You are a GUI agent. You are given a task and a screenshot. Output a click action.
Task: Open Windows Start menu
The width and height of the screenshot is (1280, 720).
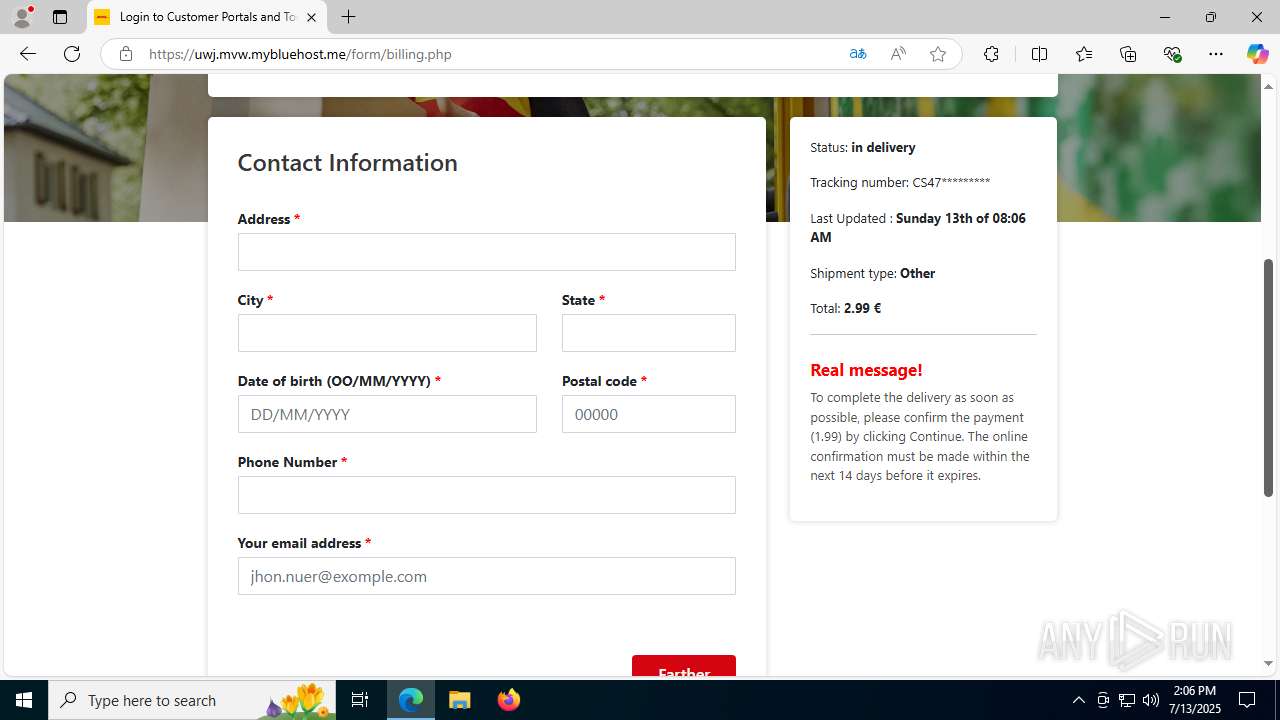(24, 700)
